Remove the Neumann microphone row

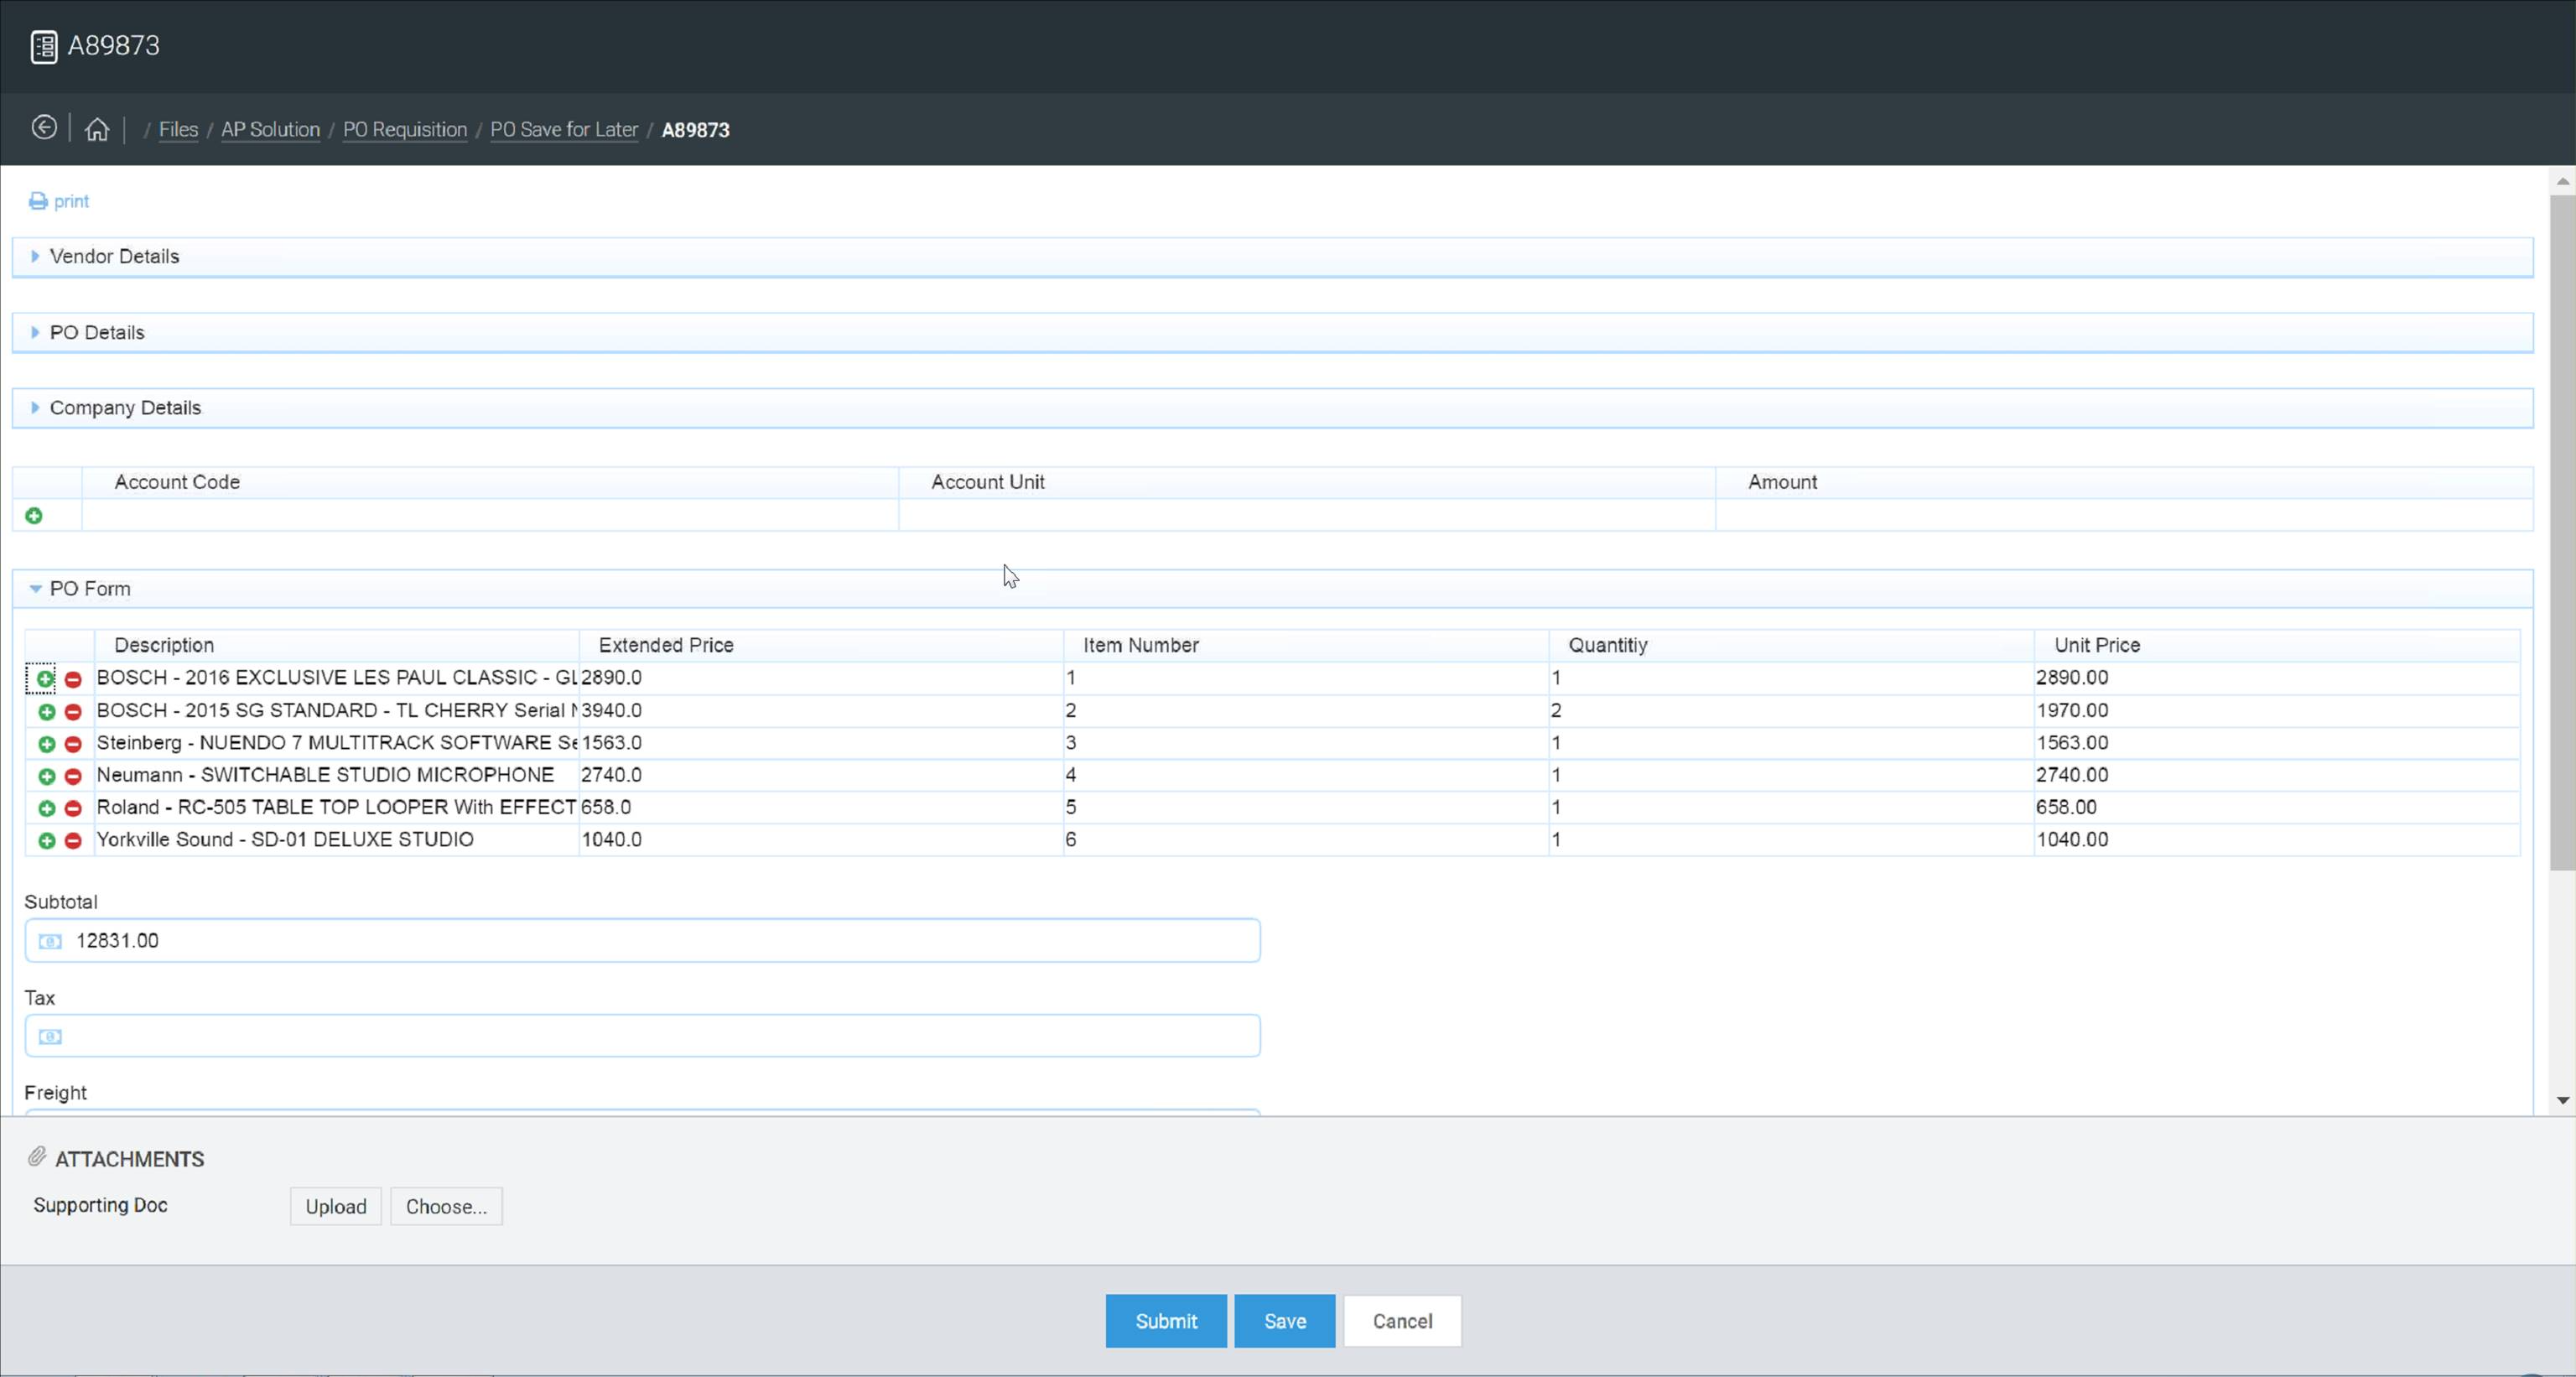(73, 776)
